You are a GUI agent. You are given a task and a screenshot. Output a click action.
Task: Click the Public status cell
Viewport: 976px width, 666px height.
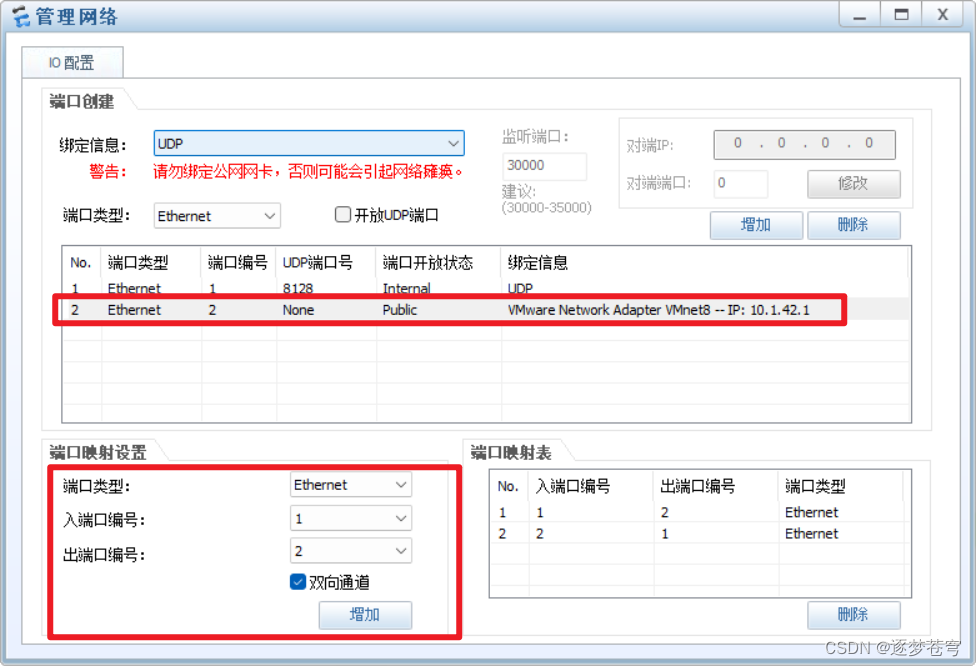400,309
